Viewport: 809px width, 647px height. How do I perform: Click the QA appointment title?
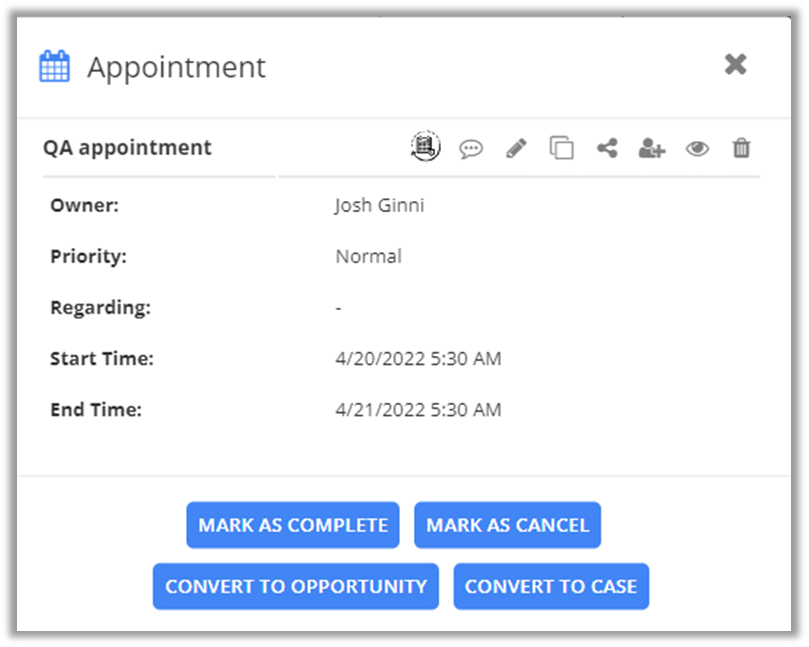tap(127, 148)
